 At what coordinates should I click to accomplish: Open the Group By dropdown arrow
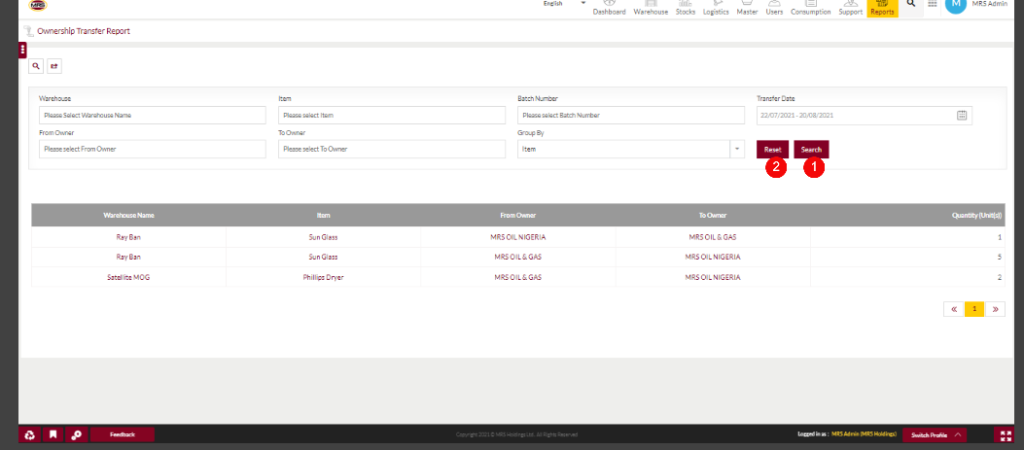click(x=737, y=149)
